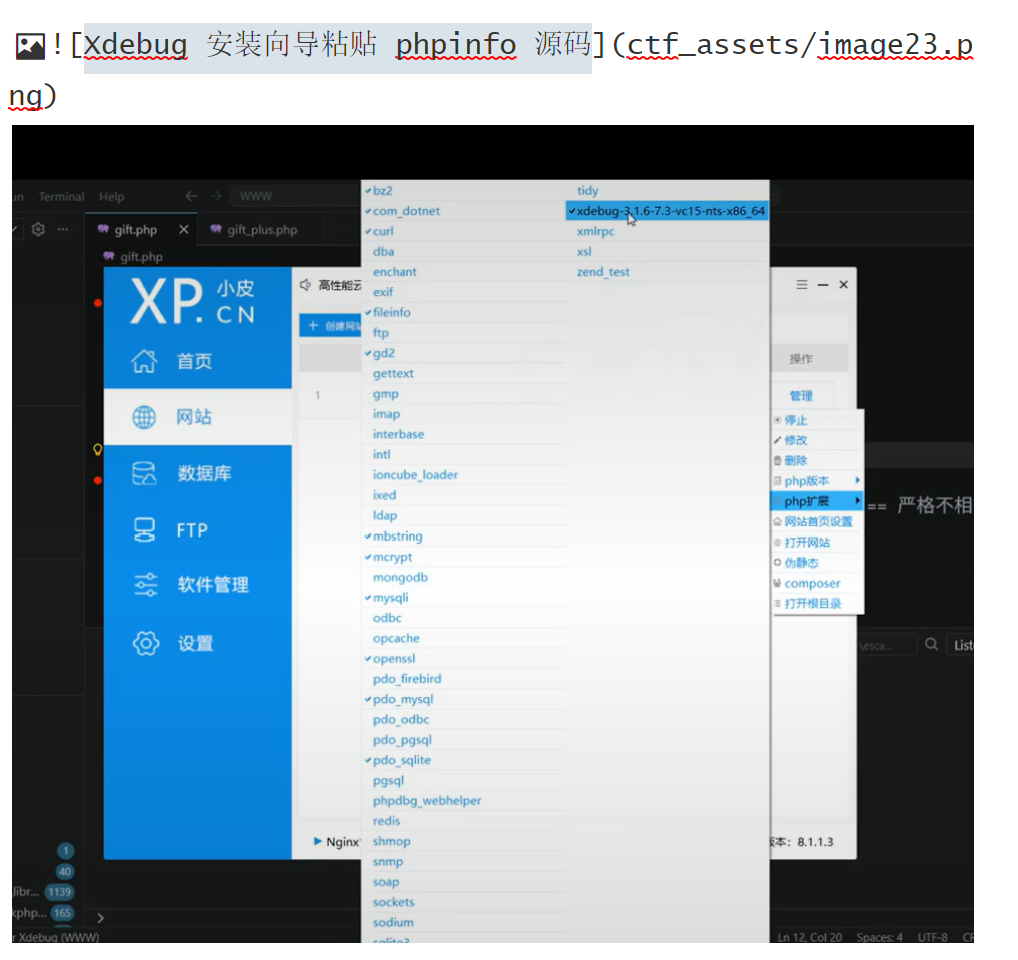Open the Help menu in editor
Viewport: 1018px width, 960px height.
[x=111, y=196]
